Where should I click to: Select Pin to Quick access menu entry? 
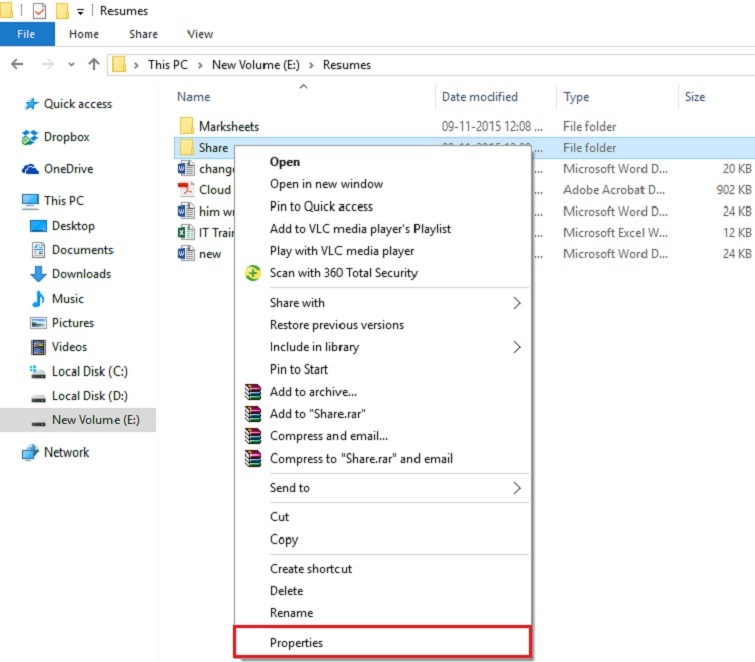point(321,207)
